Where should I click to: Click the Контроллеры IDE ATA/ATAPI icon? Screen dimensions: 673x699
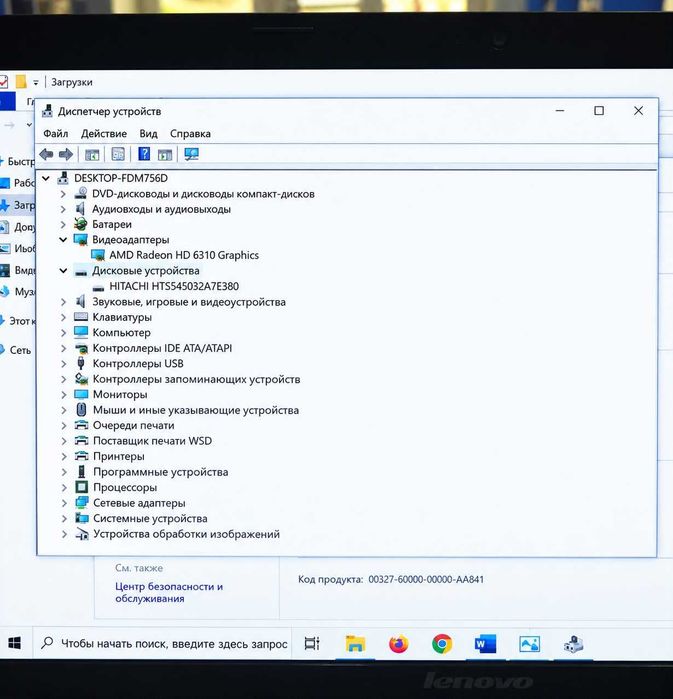pos(82,348)
